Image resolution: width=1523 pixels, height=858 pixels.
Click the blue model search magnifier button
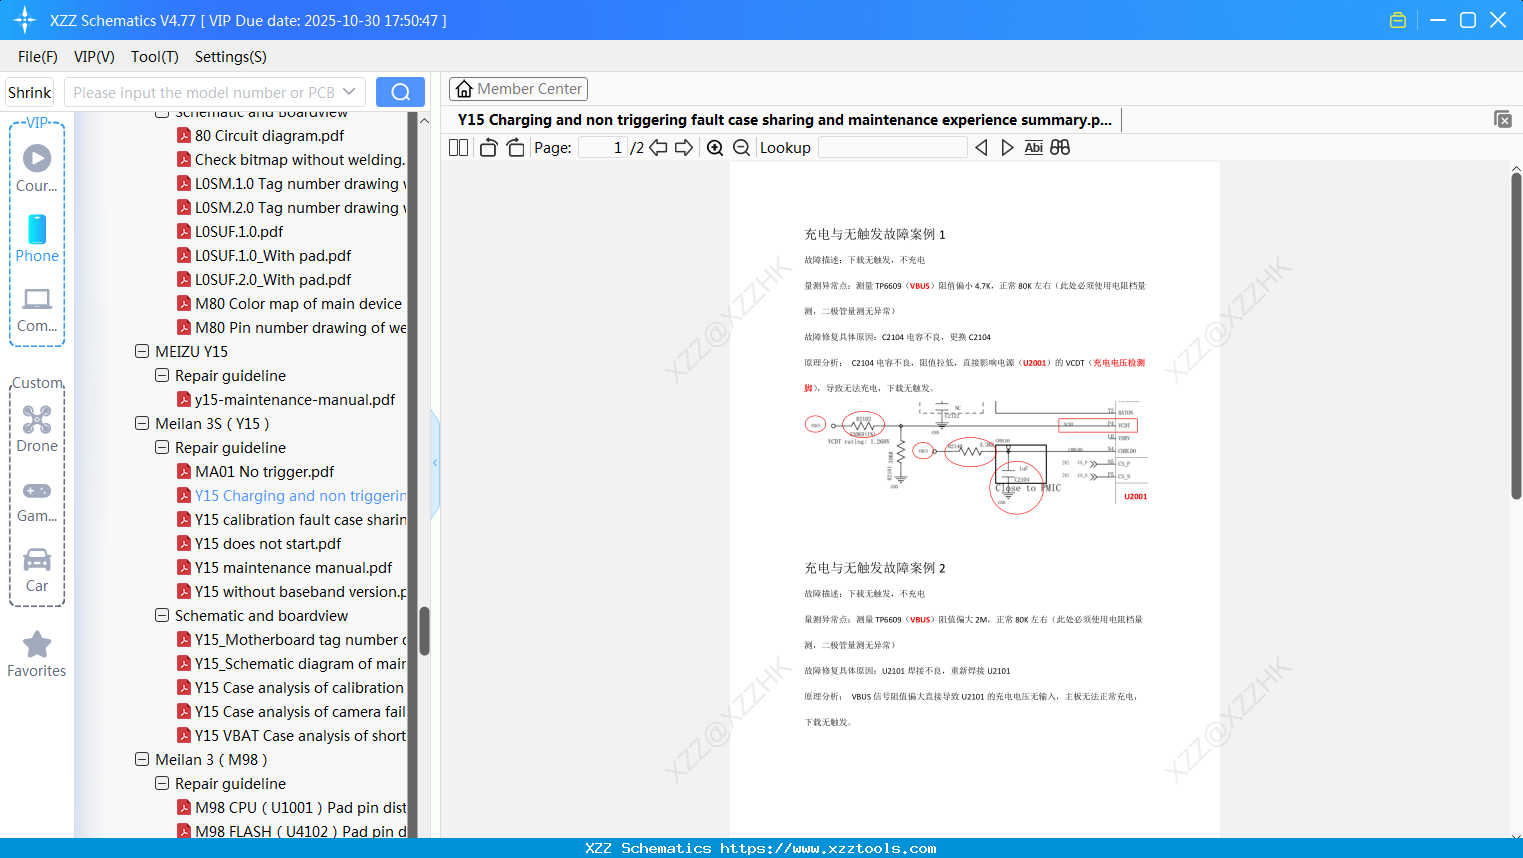tap(399, 91)
